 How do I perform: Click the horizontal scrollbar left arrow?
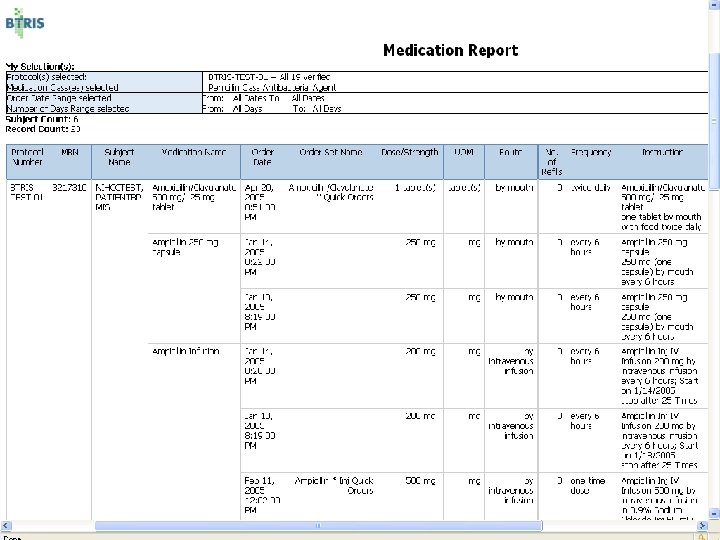pyautogui.click(x=6, y=526)
